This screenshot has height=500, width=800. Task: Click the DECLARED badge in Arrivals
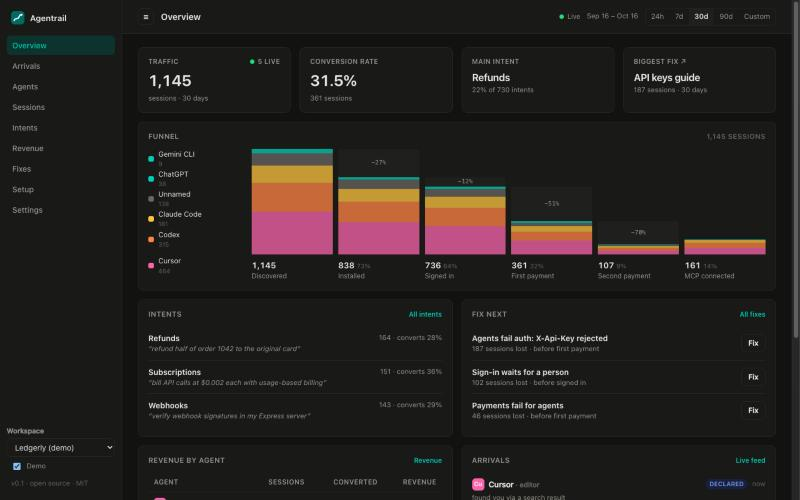(x=726, y=484)
